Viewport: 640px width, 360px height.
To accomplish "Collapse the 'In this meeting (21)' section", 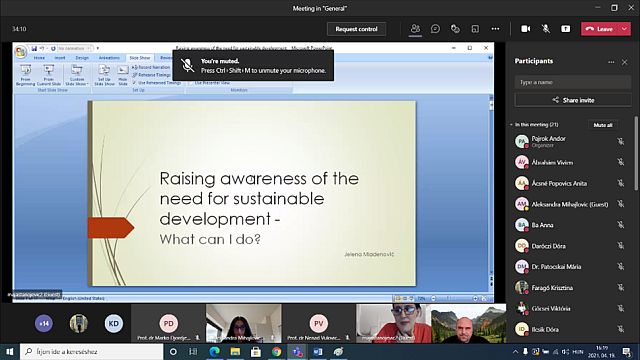I will coord(511,124).
